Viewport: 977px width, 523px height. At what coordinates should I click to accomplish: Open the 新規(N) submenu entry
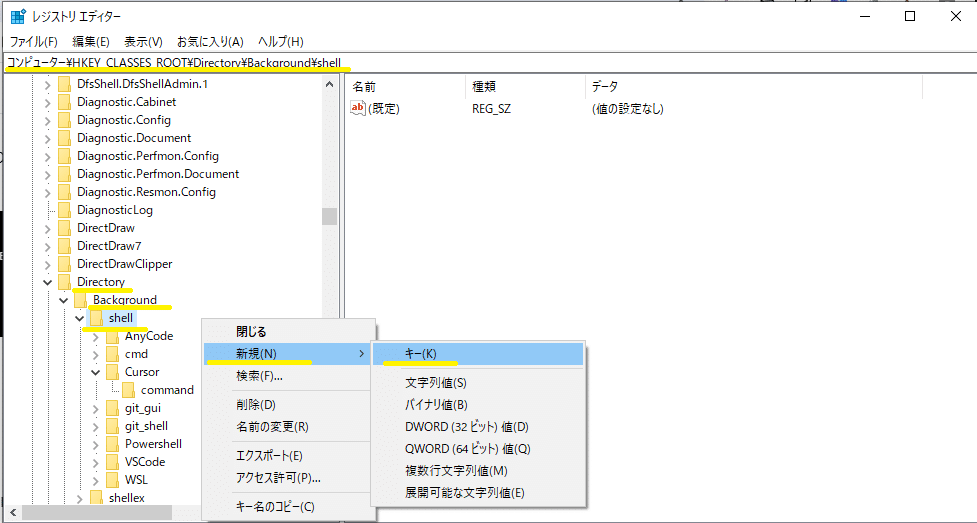coord(289,353)
